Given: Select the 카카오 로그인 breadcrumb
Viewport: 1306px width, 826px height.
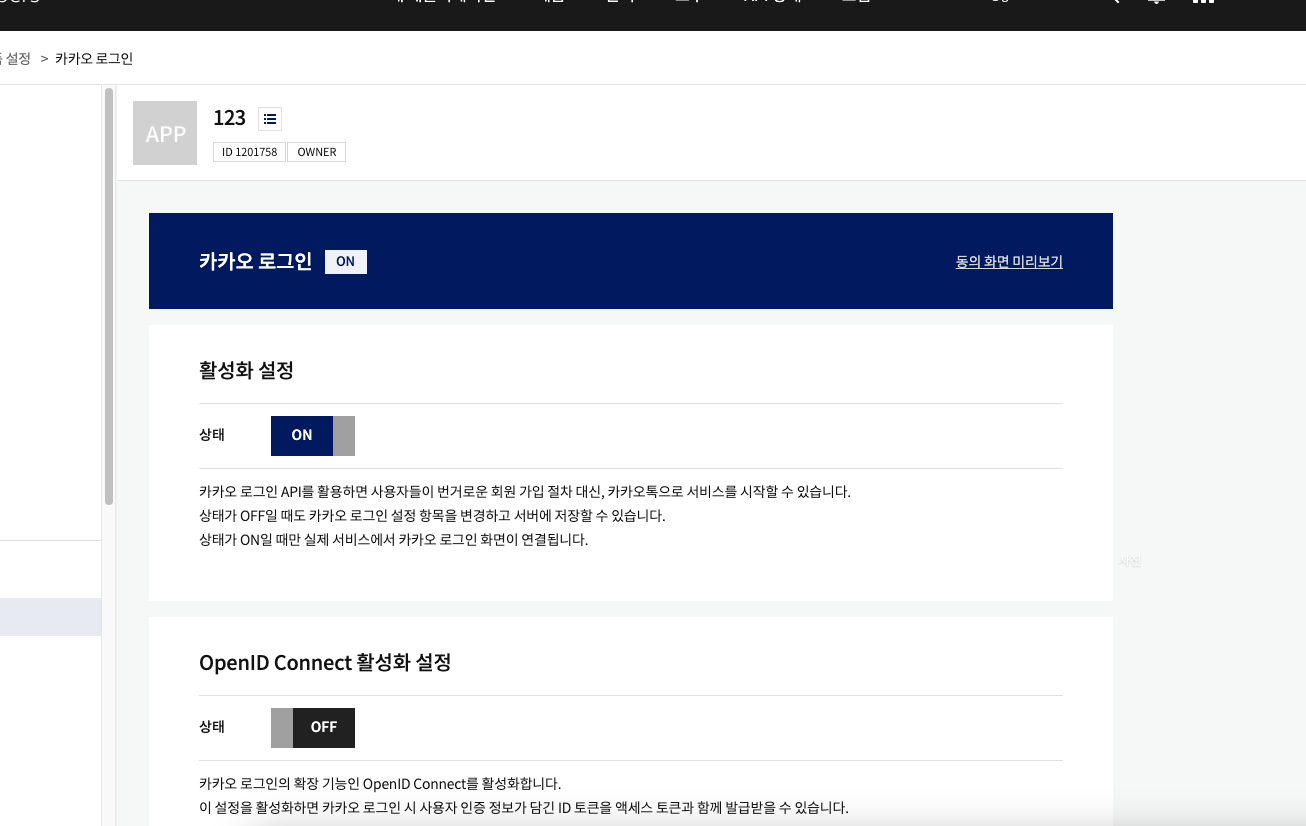Looking at the screenshot, I should tap(94, 59).
